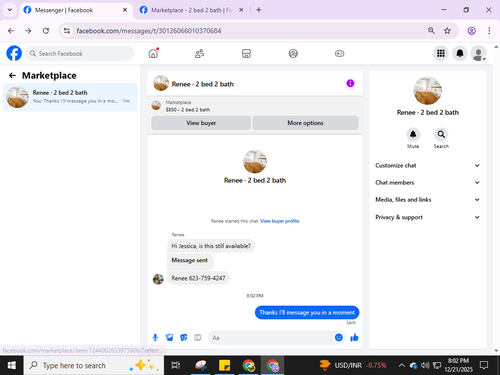Open the account profile avatar menu
This screenshot has width=500, height=375.
click(x=478, y=53)
